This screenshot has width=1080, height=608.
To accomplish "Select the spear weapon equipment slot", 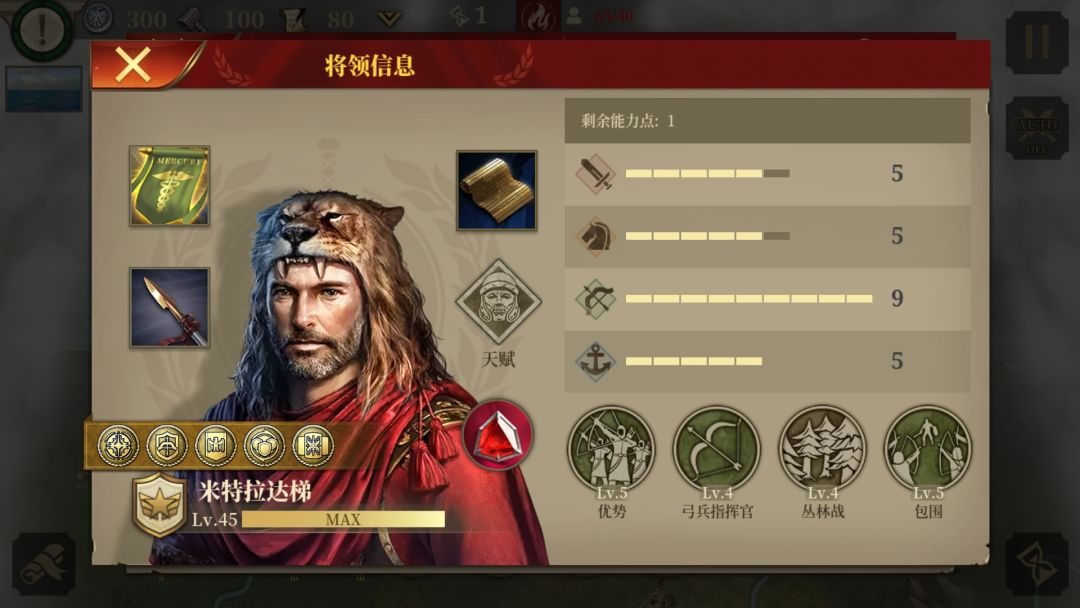I will click(169, 307).
